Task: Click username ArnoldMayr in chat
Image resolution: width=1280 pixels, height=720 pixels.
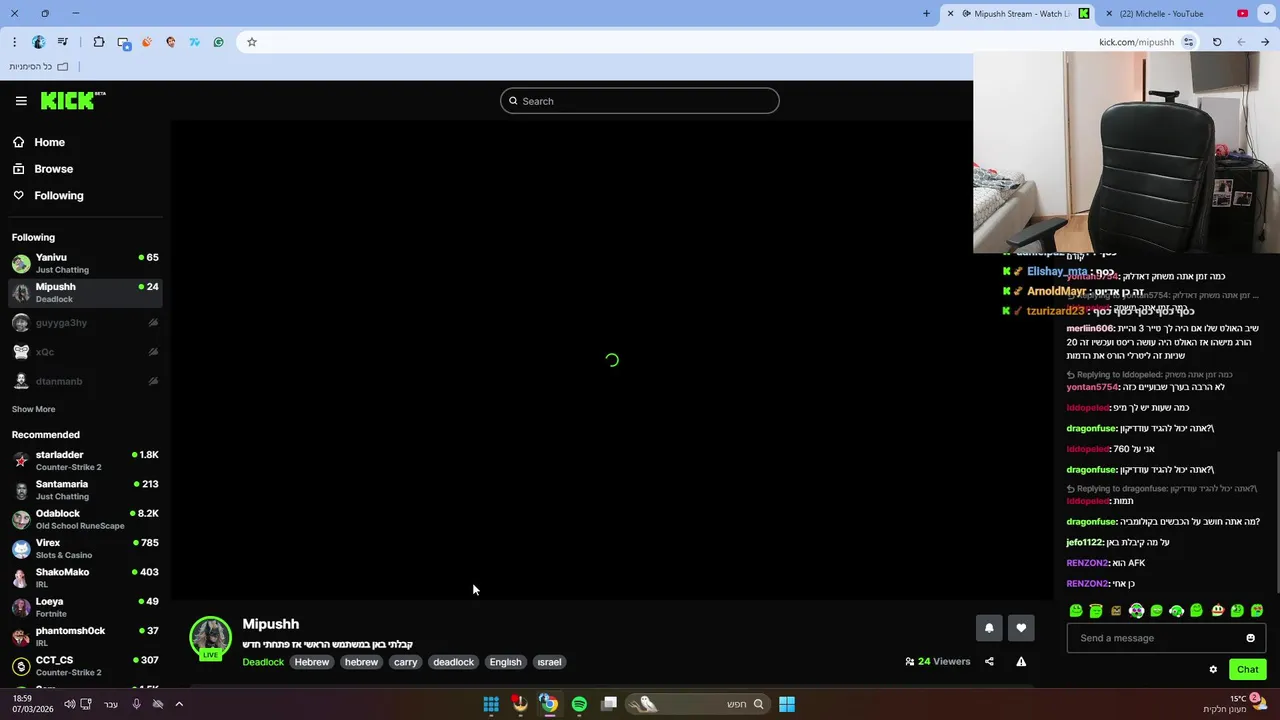Action: 1056,291
